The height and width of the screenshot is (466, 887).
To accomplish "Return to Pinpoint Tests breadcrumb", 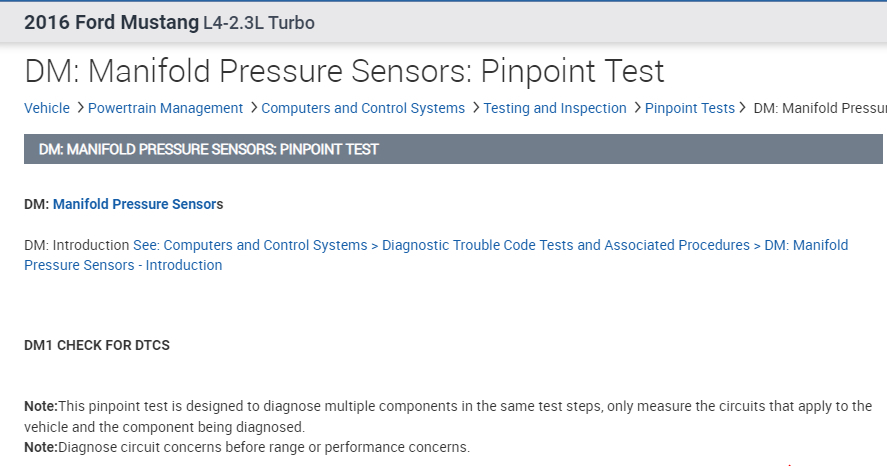I will tap(690, 108).
